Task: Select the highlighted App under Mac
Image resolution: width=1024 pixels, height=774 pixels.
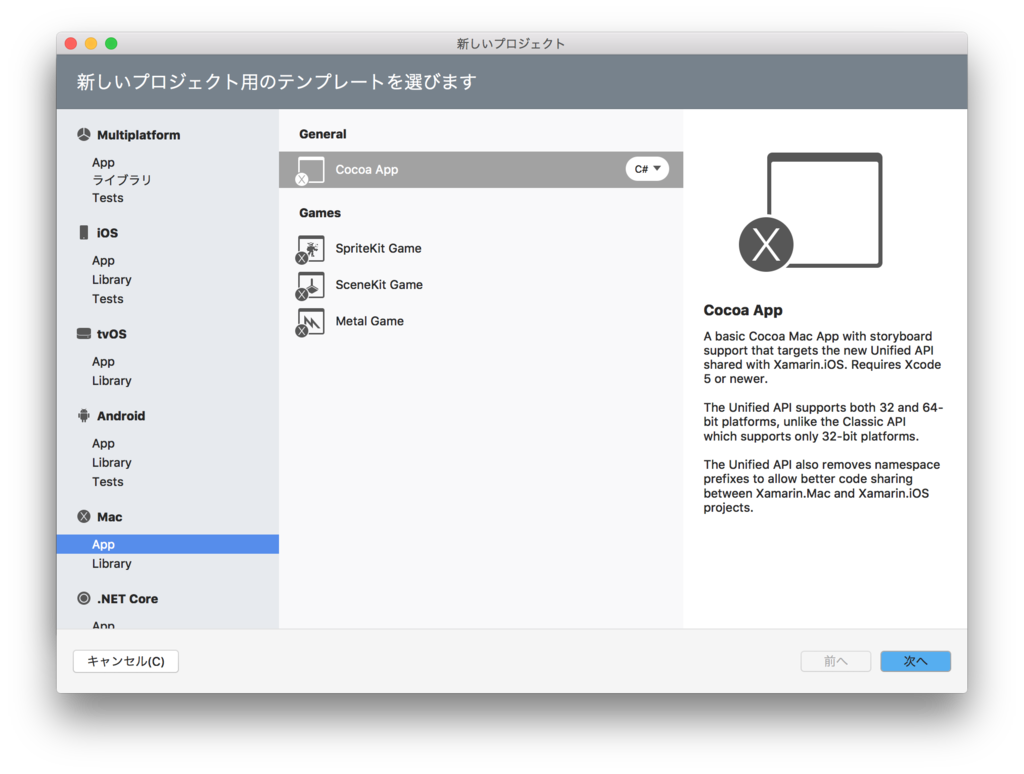Action: click(168, 544)
